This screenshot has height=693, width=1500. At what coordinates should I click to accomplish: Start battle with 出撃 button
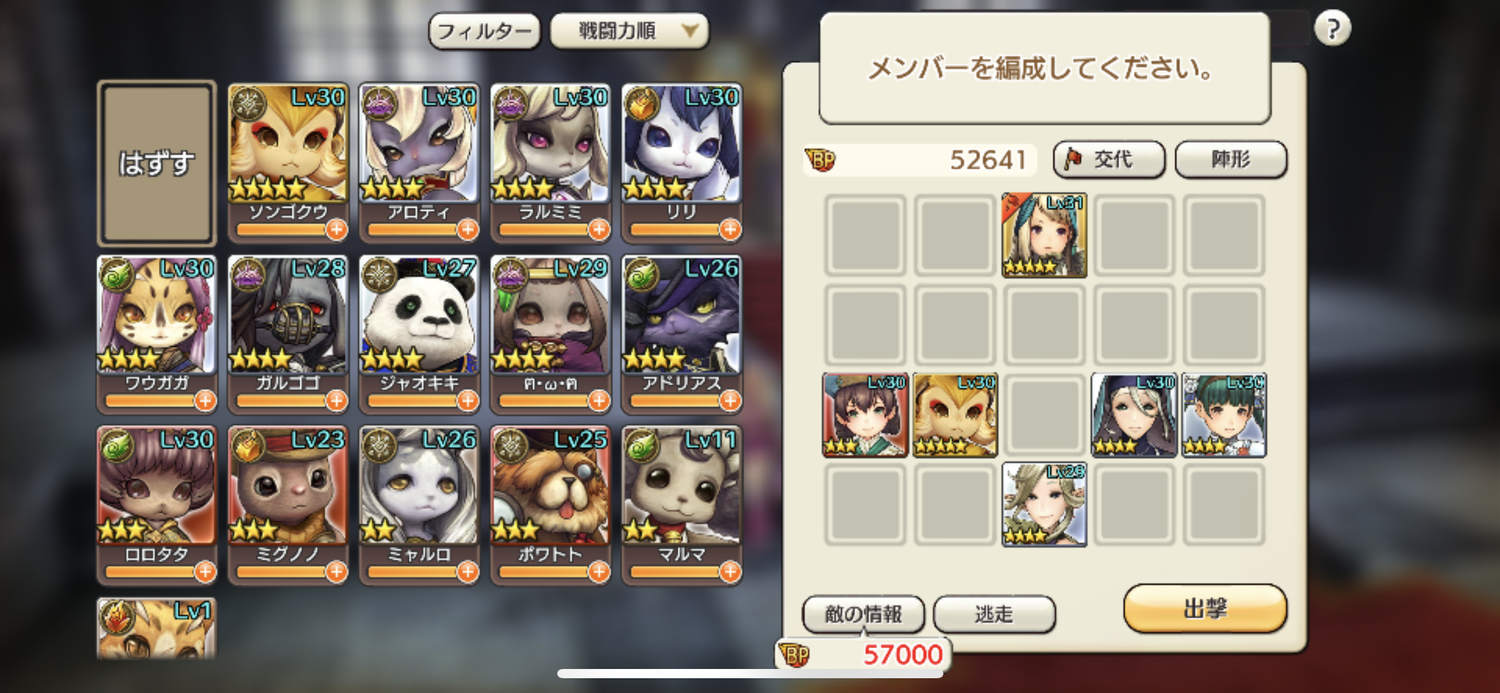(1205, 609)
